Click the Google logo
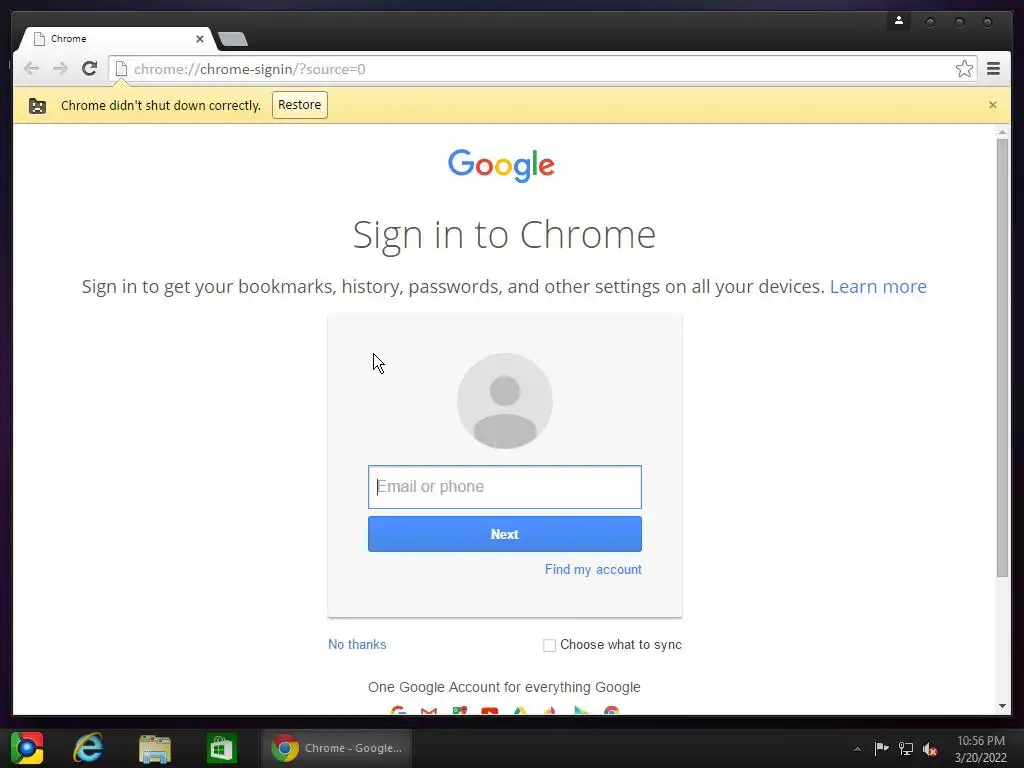This screenshot has width=1024, height=768. click(502, 165)
